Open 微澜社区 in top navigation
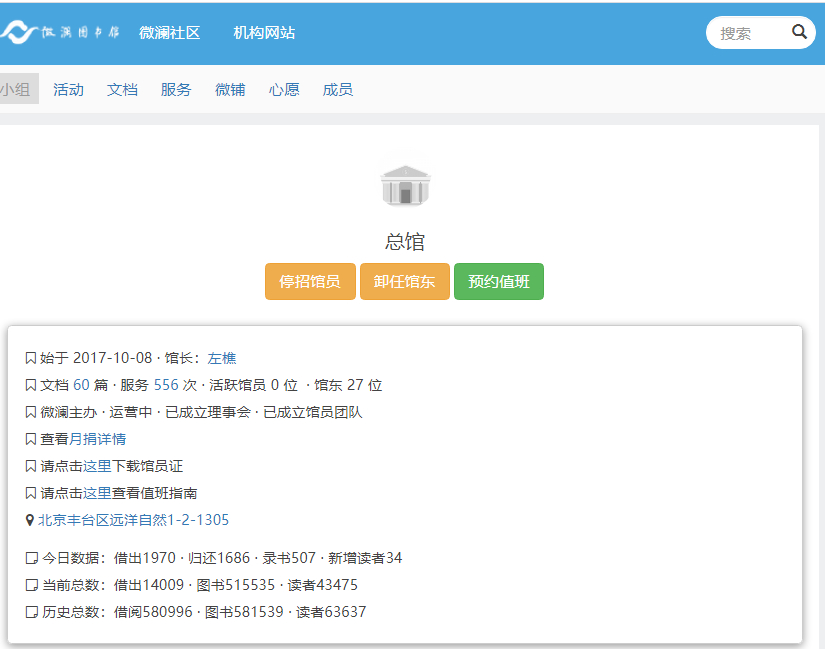 click(169, 33)
